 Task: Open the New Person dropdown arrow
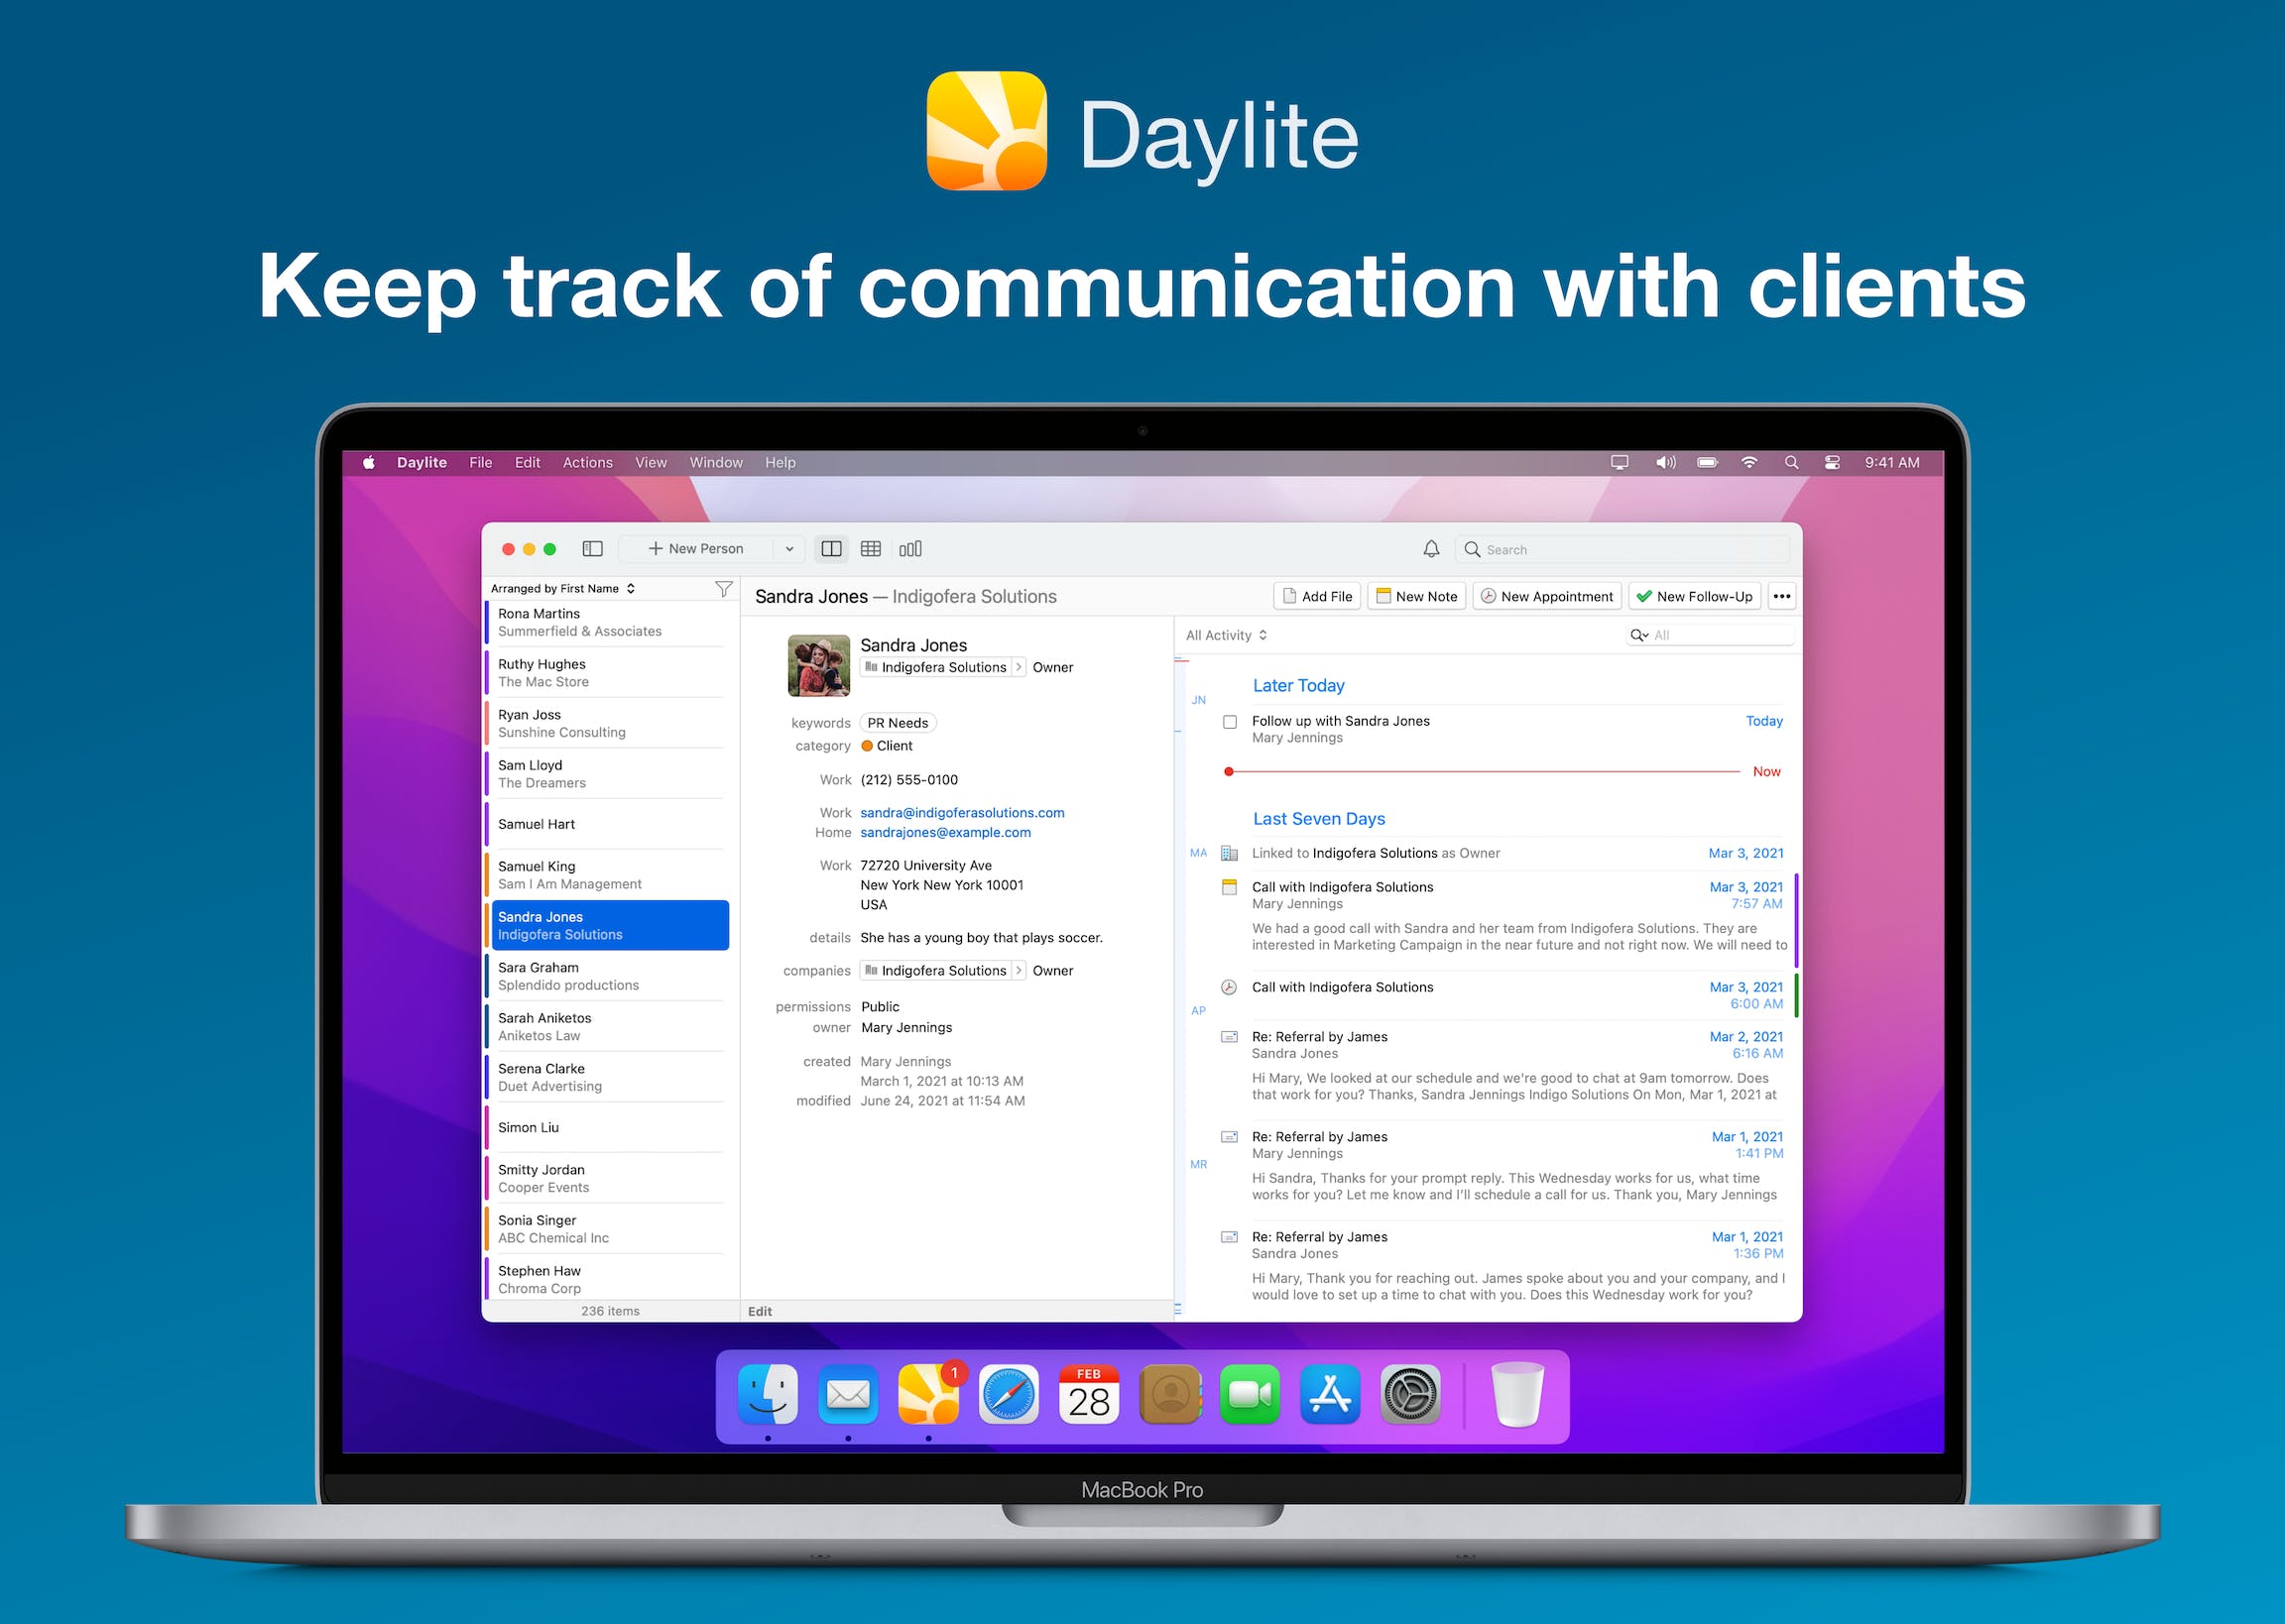tap(789, 548)
